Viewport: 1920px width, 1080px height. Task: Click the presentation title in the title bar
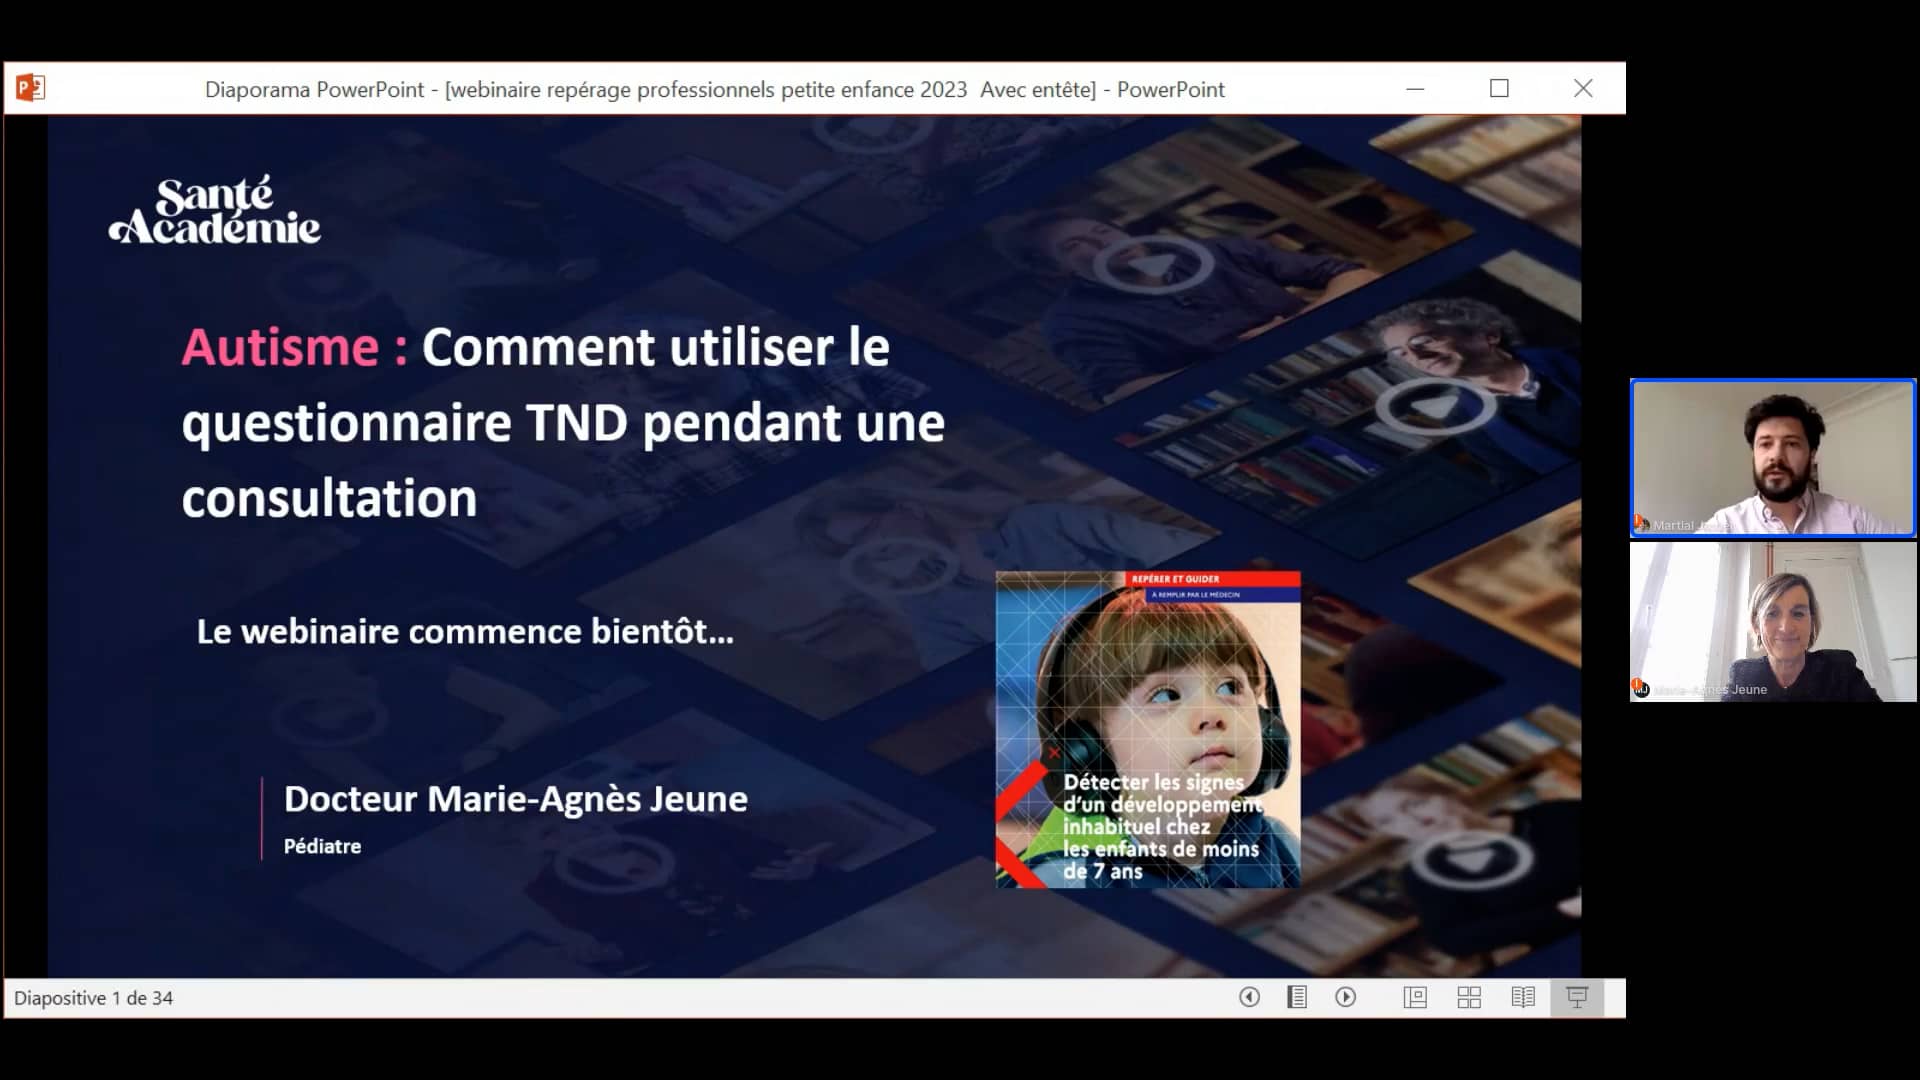715,89
